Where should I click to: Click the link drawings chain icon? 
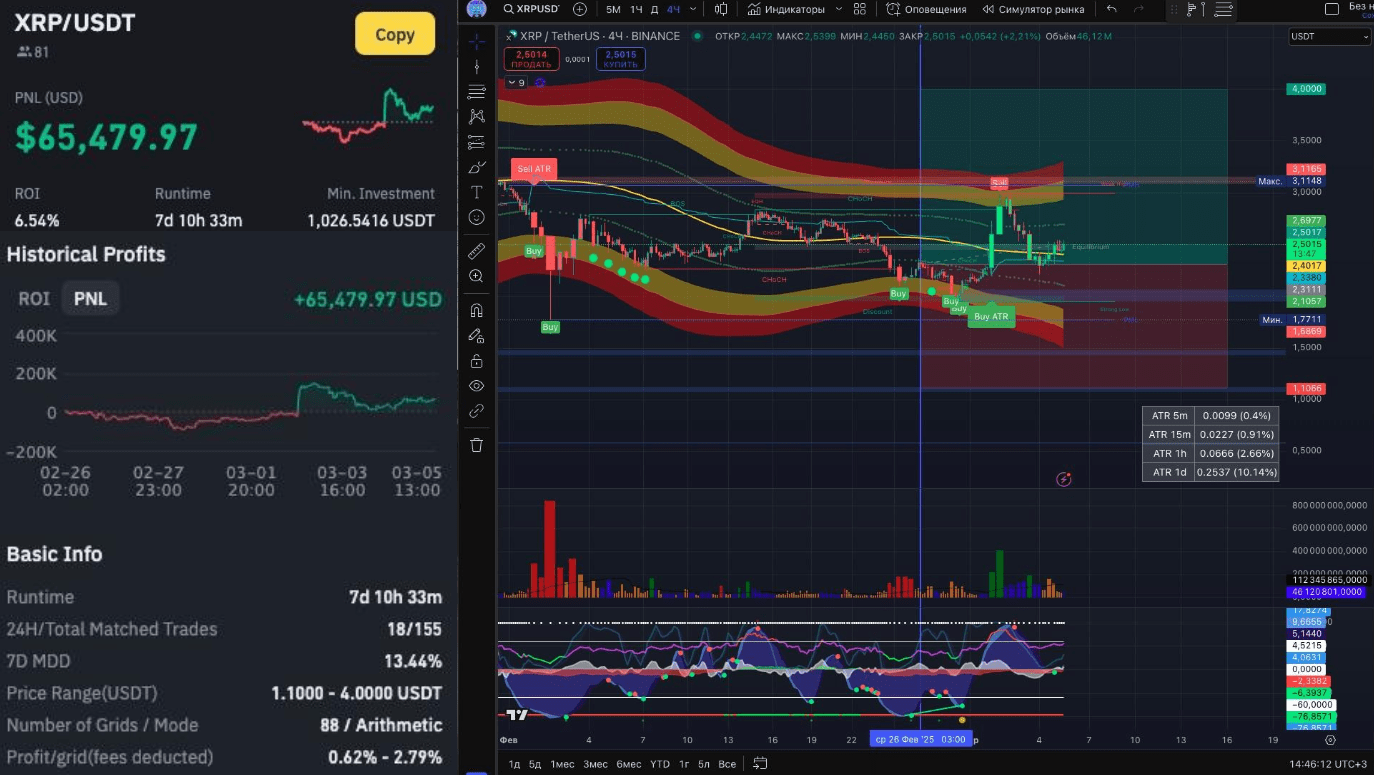(477, 410)
